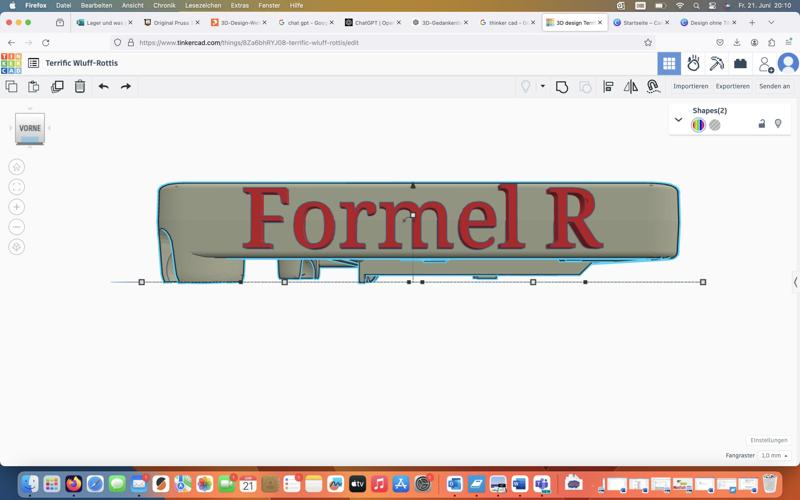Open the Extras menu
Image resolution: width=800 pixels, height=500 pixels.
(x=240, y=6)
